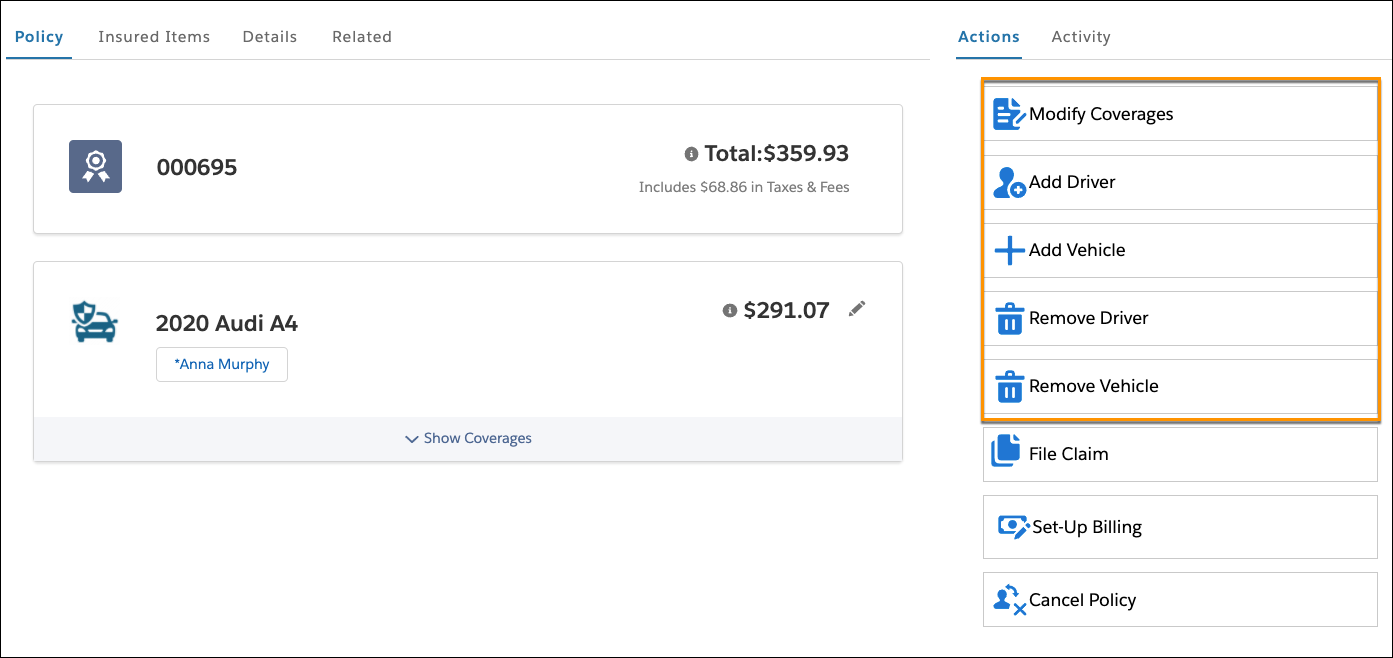Screen dimensions: 1393x658
Task: Open the Related tab
Action: [x=361, y=36]
